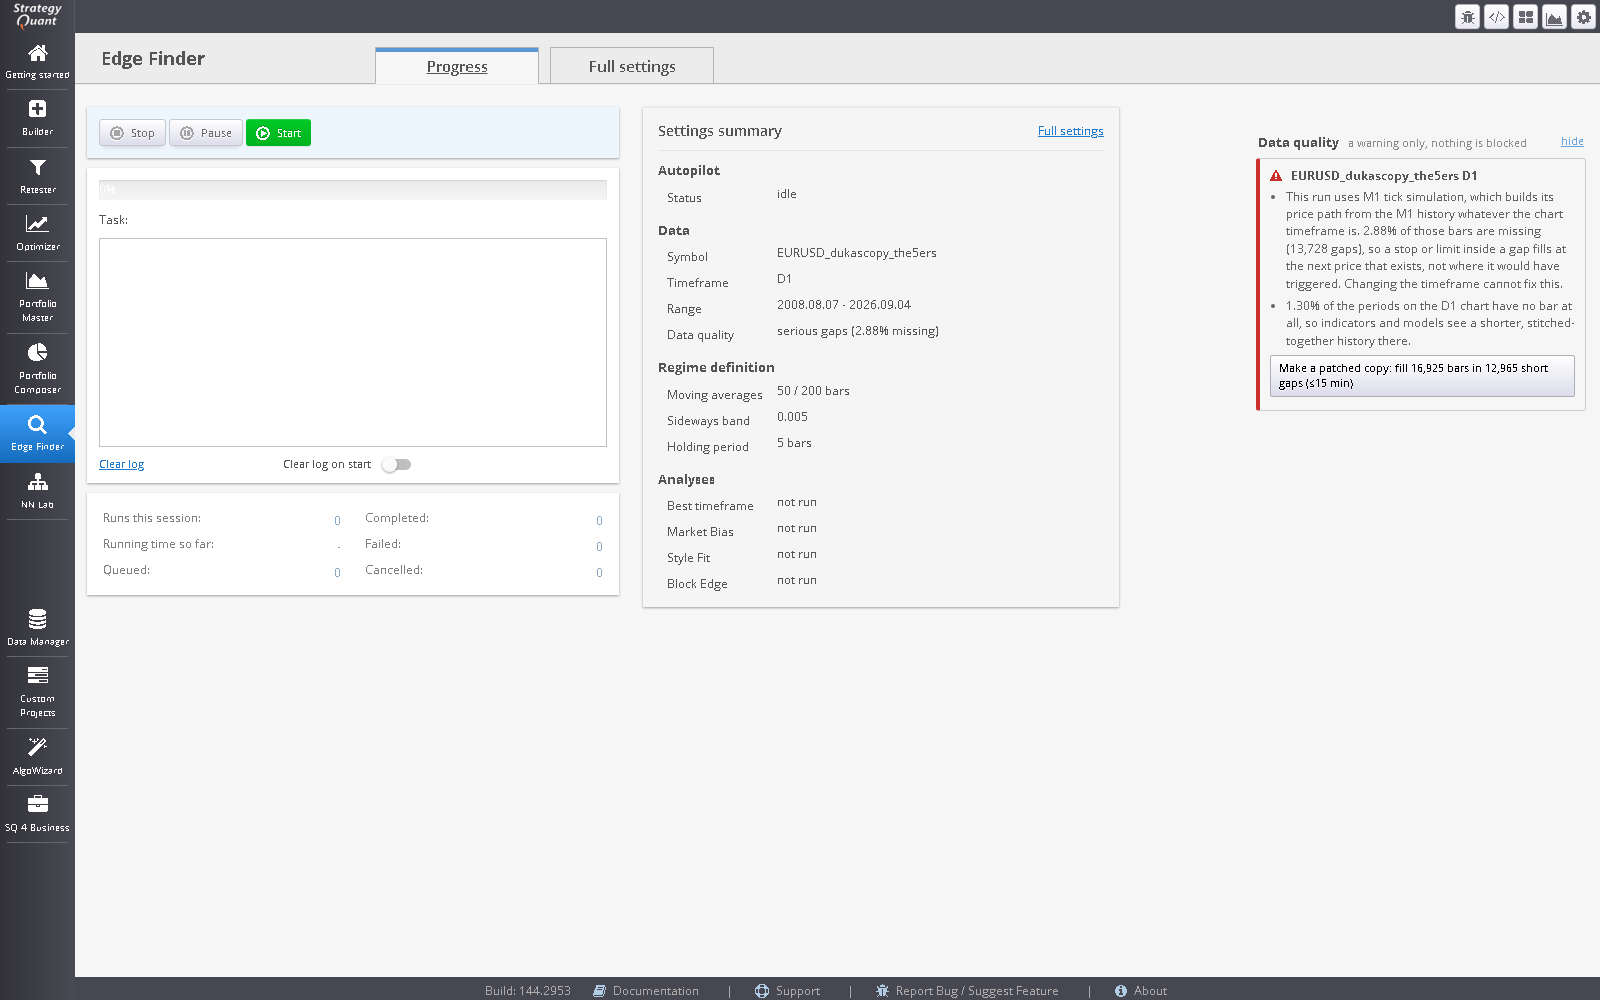Screen dimensions: 1600x1000
Task: Click the progress bar at 0%
Action: [x=353, y=190]
